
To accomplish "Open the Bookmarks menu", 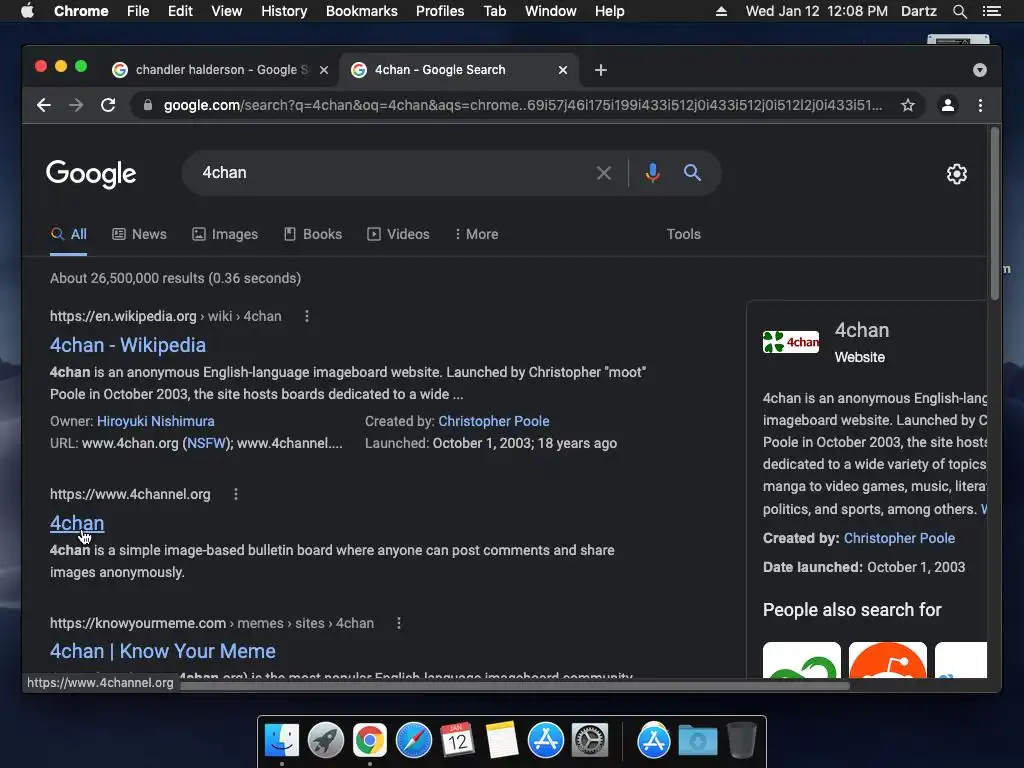I will coord(361,11).
